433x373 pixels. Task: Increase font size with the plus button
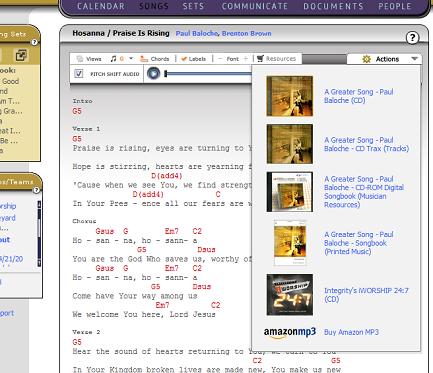coord(246,59)
